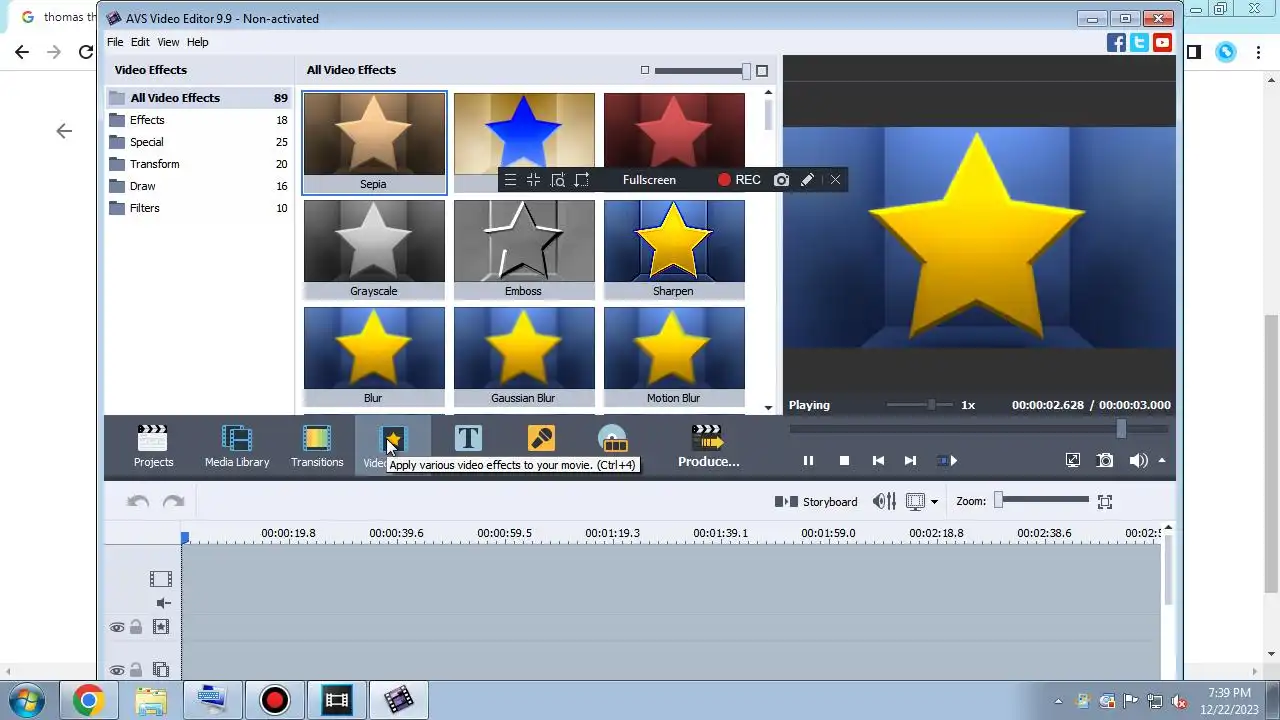Screen dimensions: 1280x720
Task: Redo the last action
Action: (x=173, y=502)
